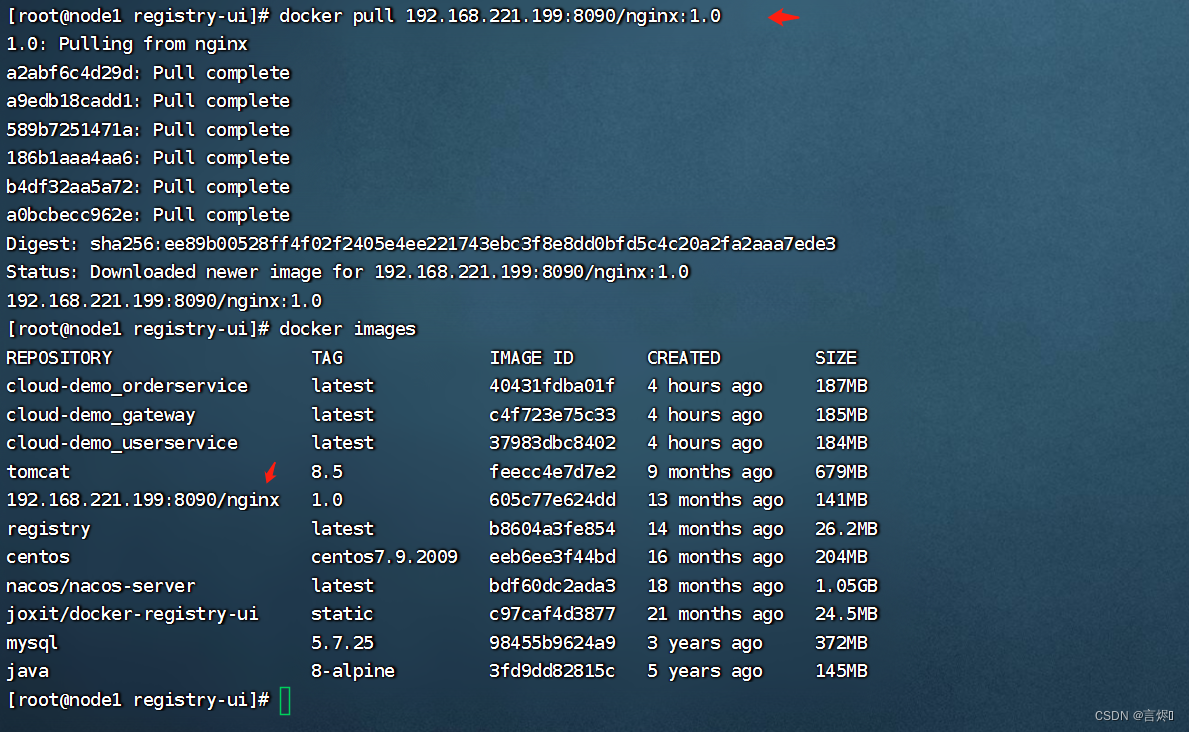The image size is (1189, 732).
Task: Click layer 589b7251471a Pull complete line
Action: pos(148,130)
